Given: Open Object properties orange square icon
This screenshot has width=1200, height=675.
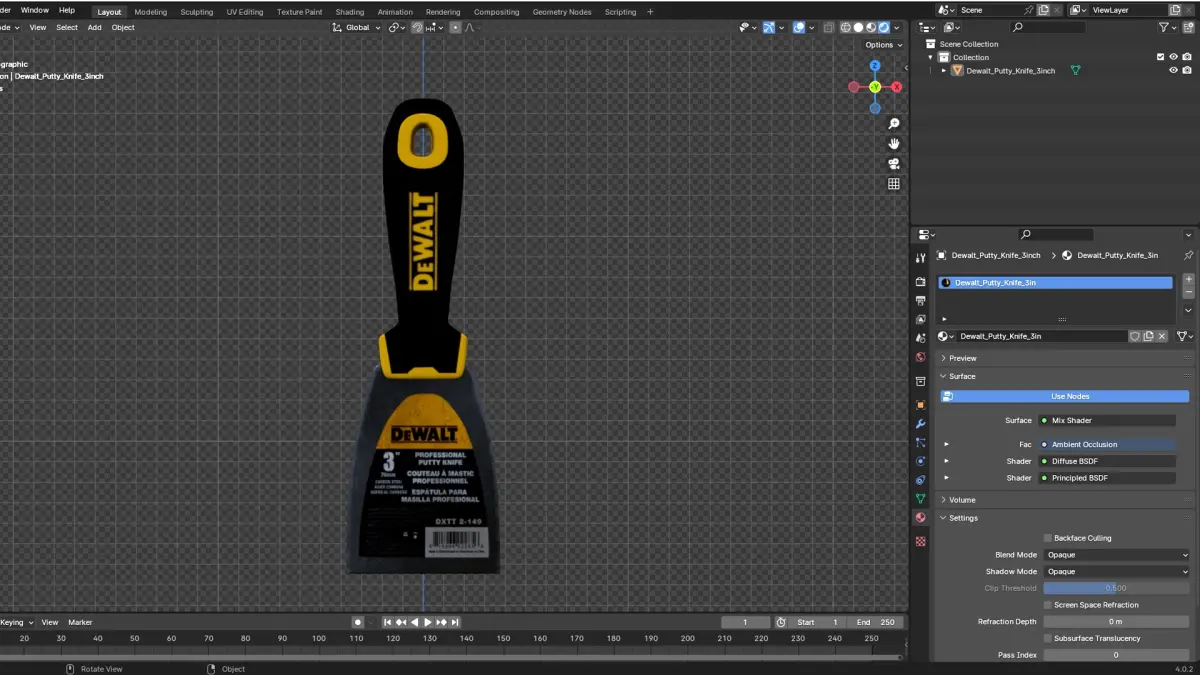Looking at the screenshot, I should point(920,405).
